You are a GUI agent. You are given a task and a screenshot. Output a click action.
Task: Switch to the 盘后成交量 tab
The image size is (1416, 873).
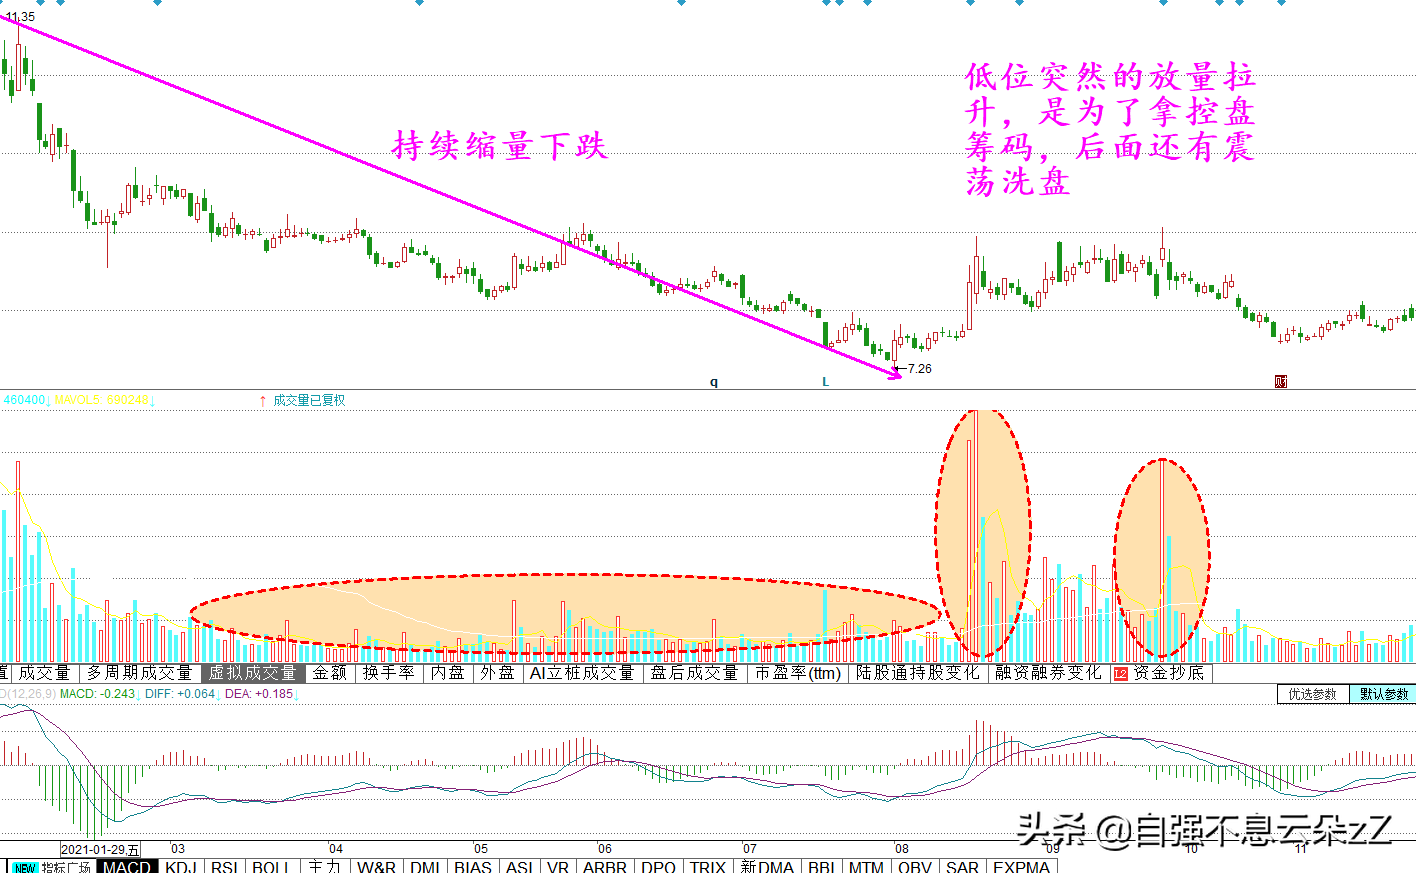tap(694, 673)
